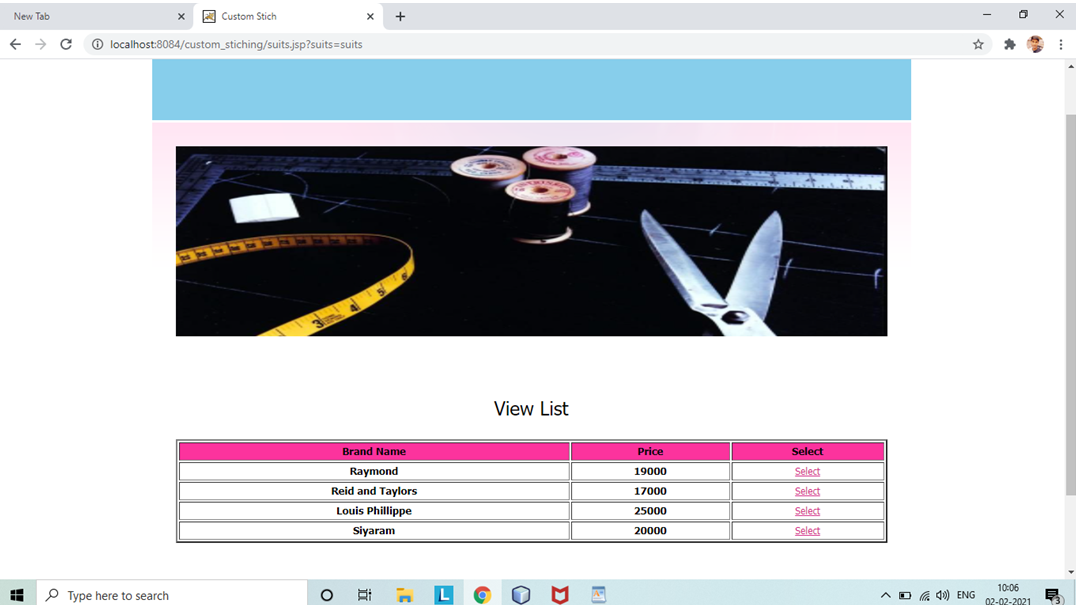Click the page vertical scrollbar thumb
Viewport: 1076px width, 605px height.
click(x=1071, y=304)
